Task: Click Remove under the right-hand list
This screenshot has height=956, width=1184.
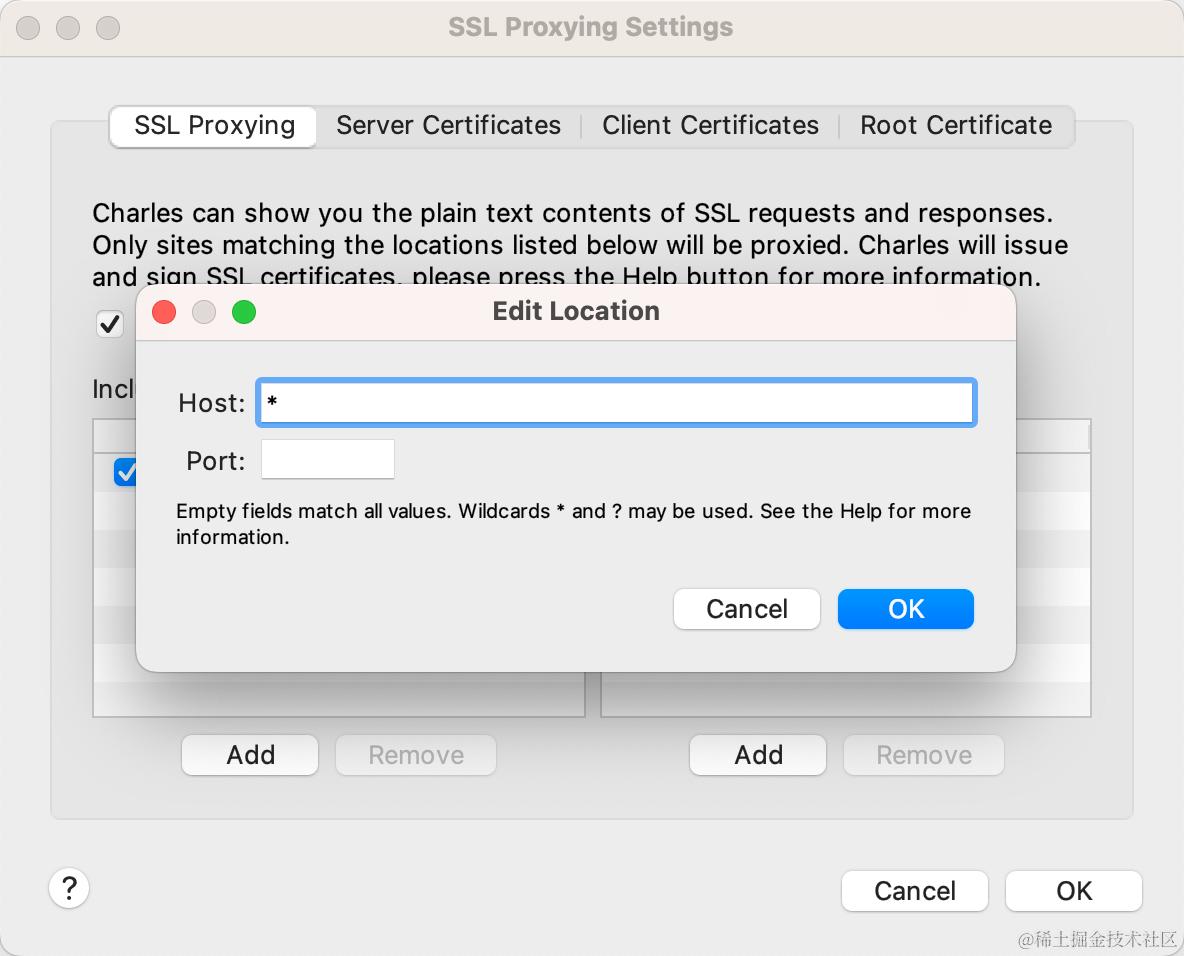Action: [x=924, y=754]
